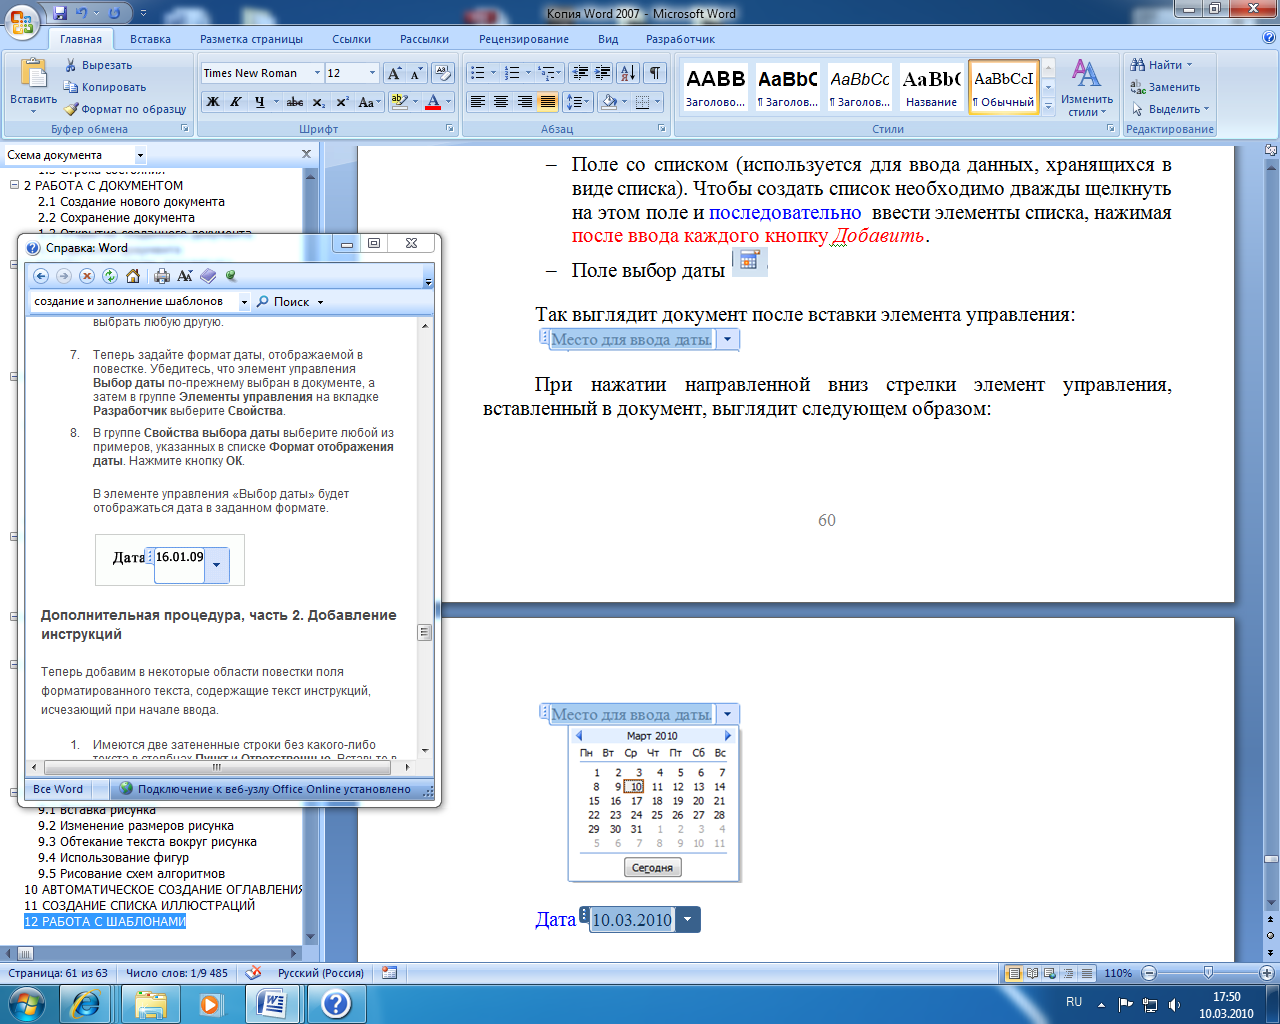The image size is (1280, 1024).
Task: Open Разметка страницы ribbon tab
Action: 251,39
